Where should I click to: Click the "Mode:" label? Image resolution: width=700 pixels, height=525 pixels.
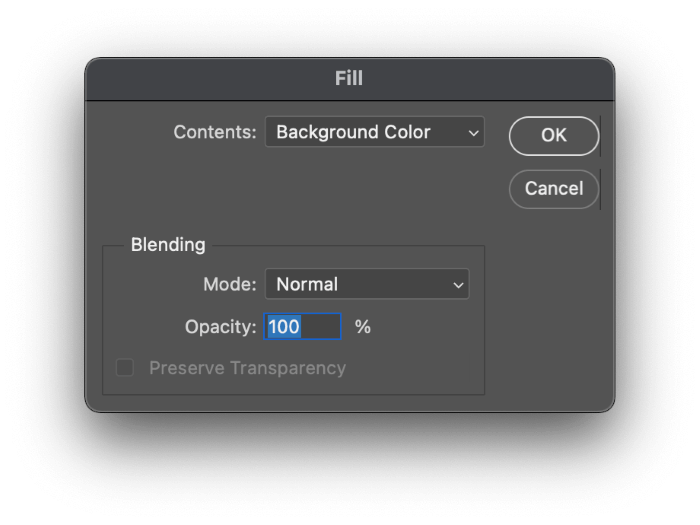point(229,284)
